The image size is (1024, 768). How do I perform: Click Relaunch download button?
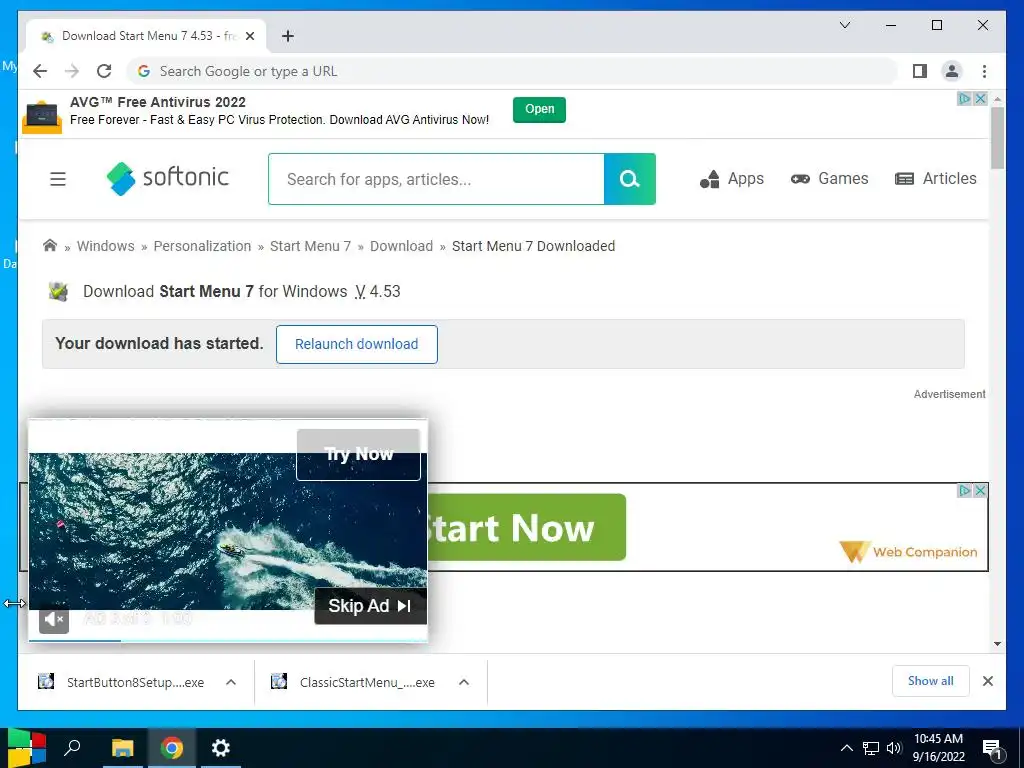357,344
